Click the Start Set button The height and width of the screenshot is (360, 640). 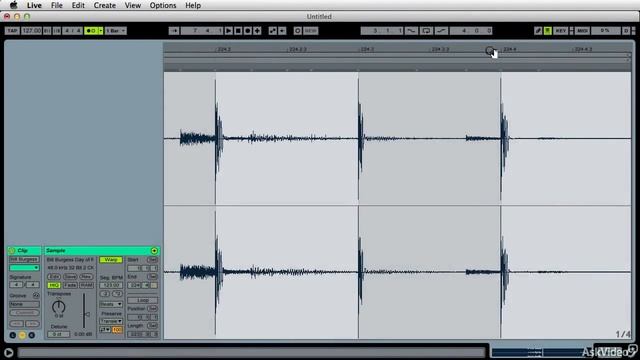point(152,260)
